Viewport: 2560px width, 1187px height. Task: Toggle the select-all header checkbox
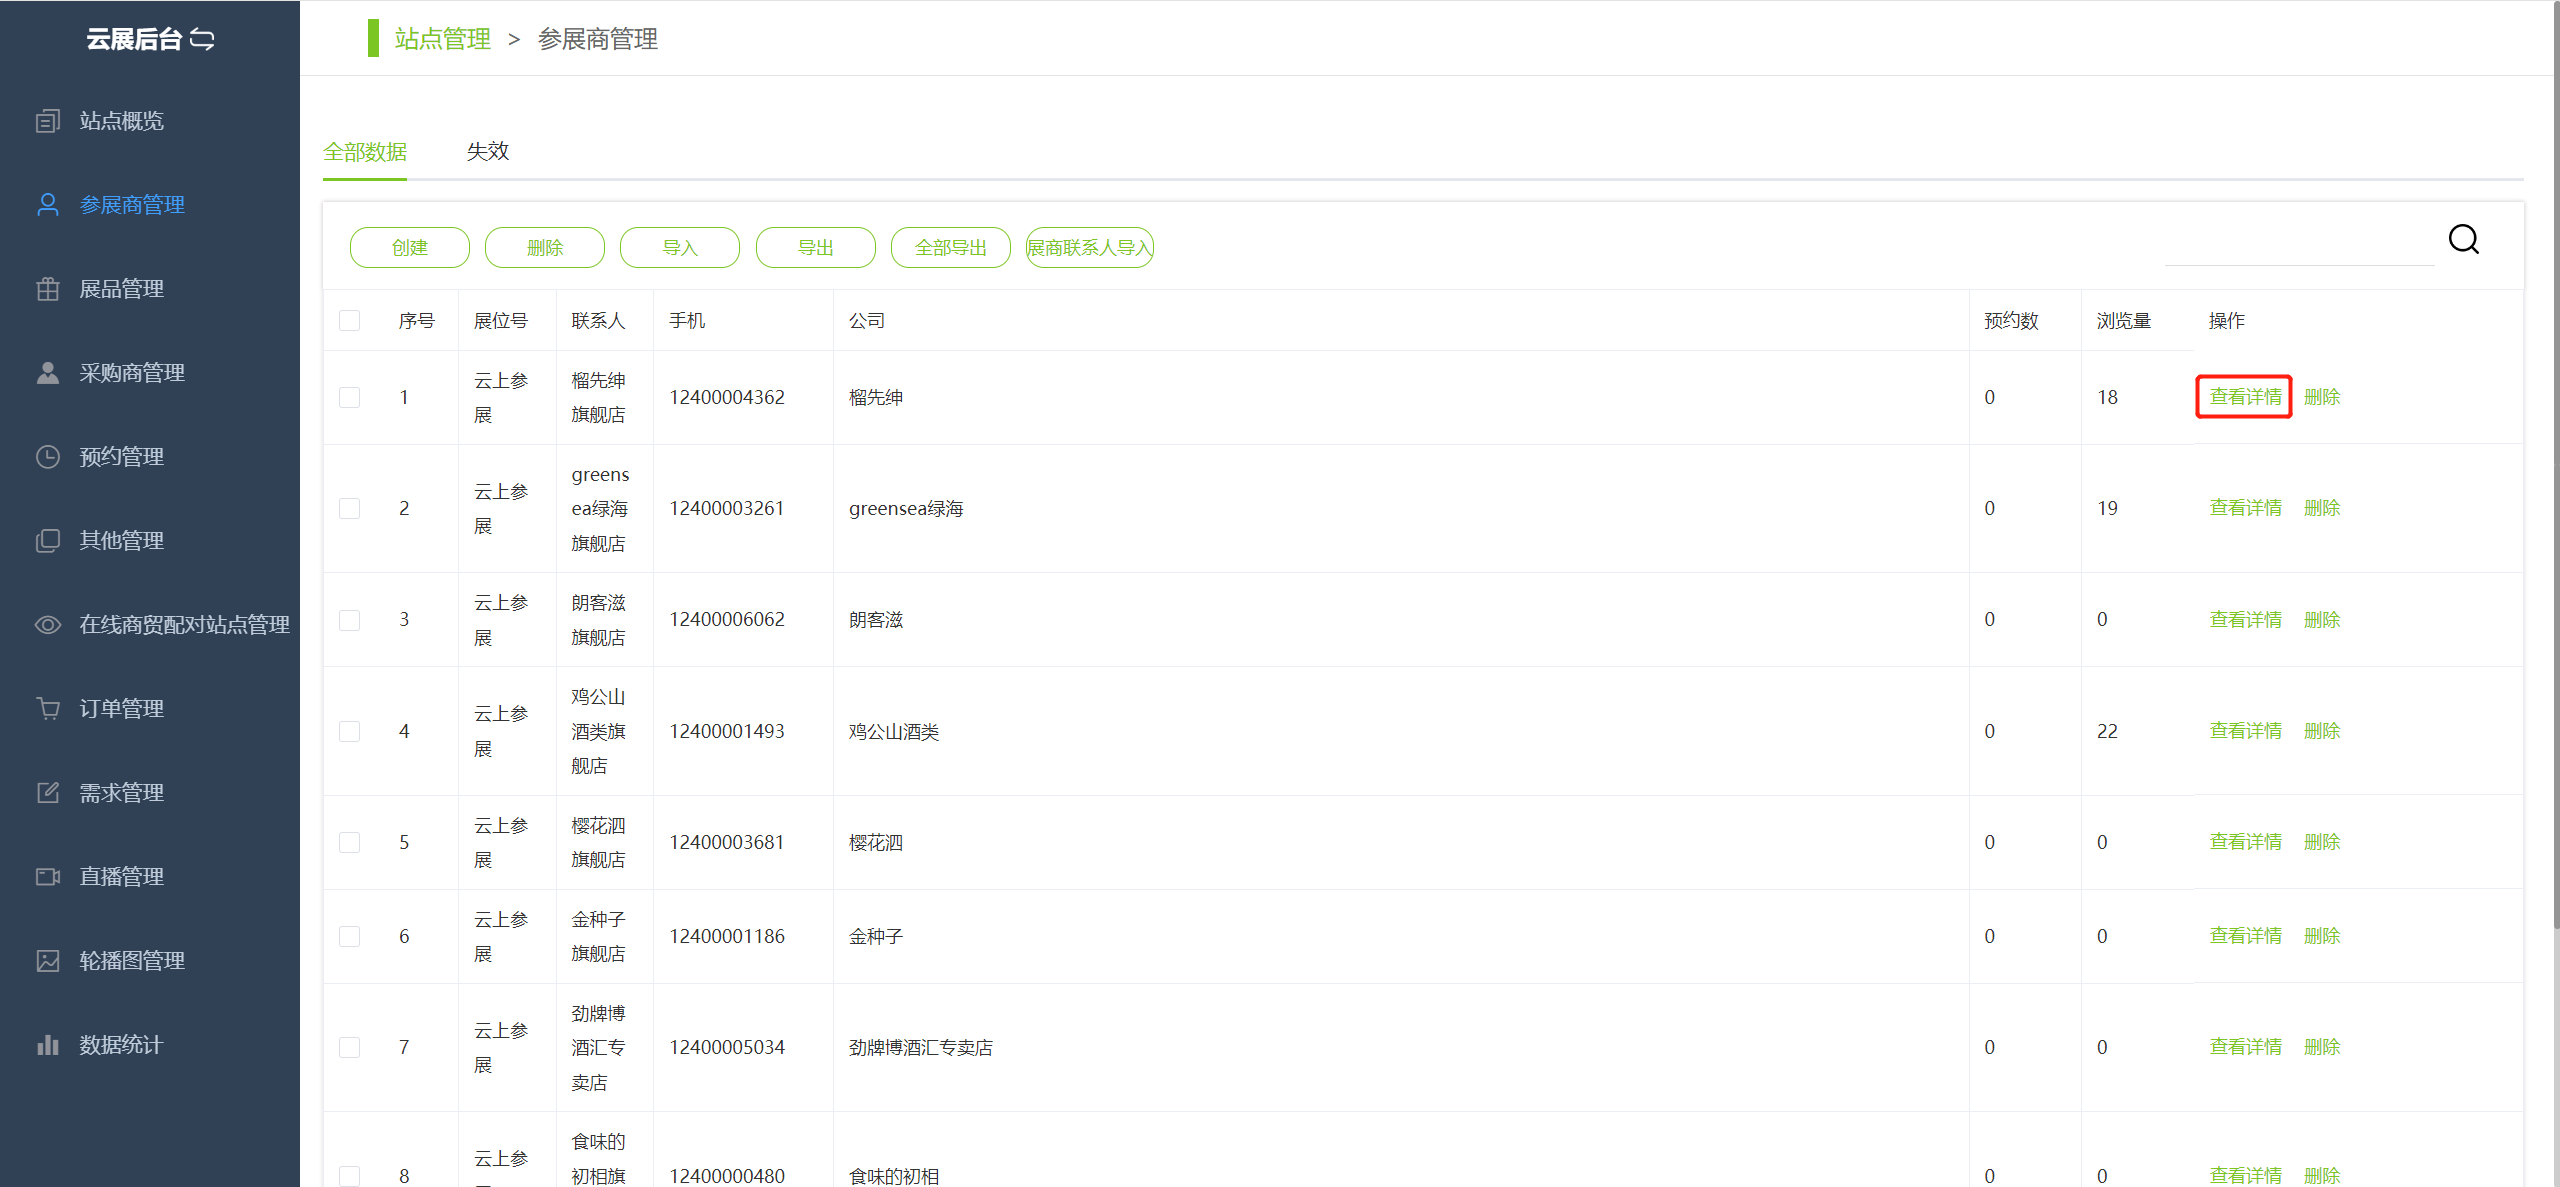pos(349,321)
